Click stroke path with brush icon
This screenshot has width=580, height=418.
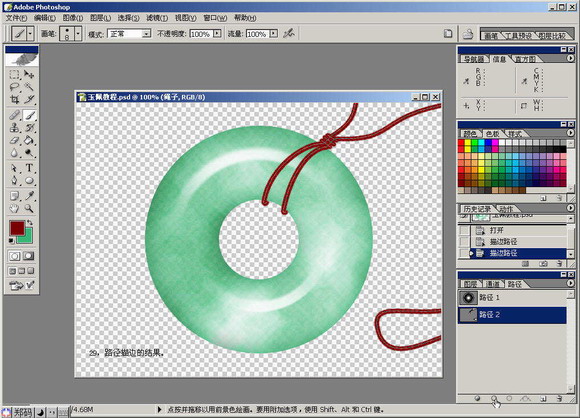tap(494, 398)
